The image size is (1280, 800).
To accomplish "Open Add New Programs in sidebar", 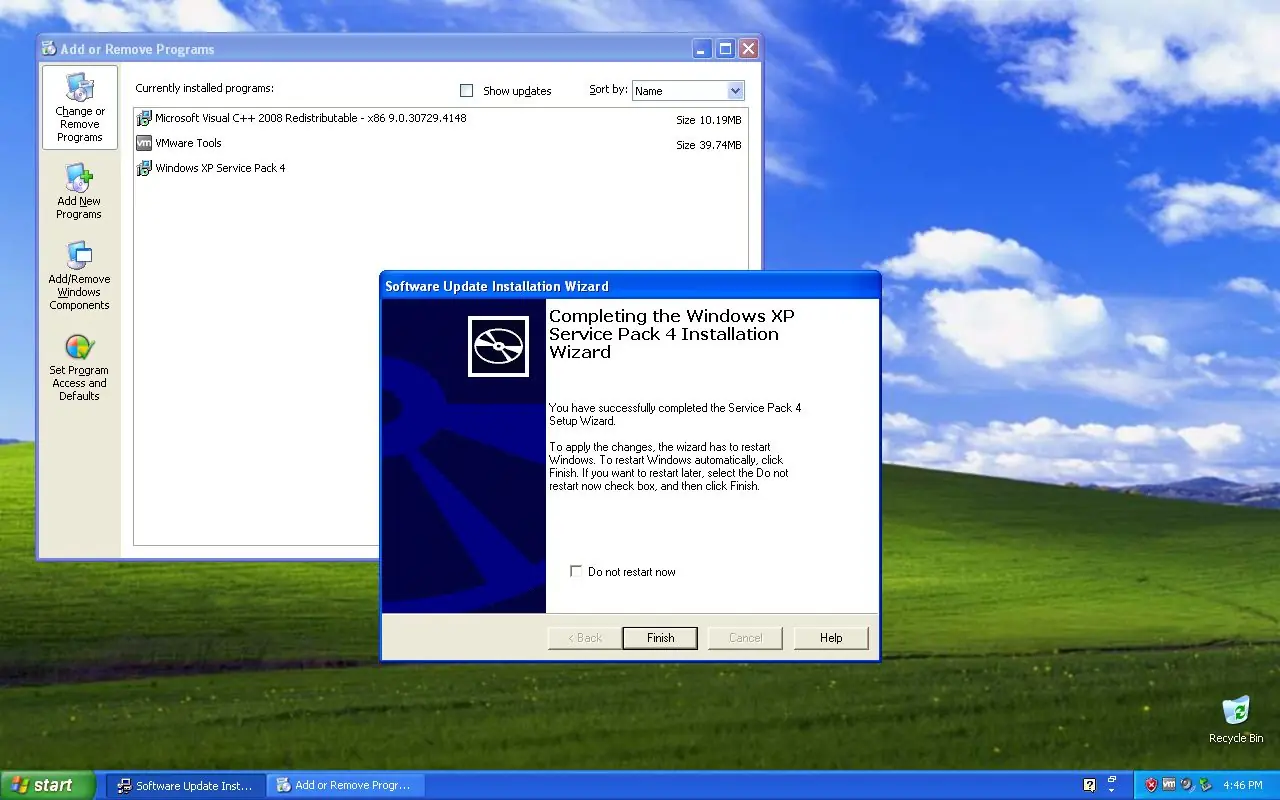I will pyautogui.click(x=79, y=192).
